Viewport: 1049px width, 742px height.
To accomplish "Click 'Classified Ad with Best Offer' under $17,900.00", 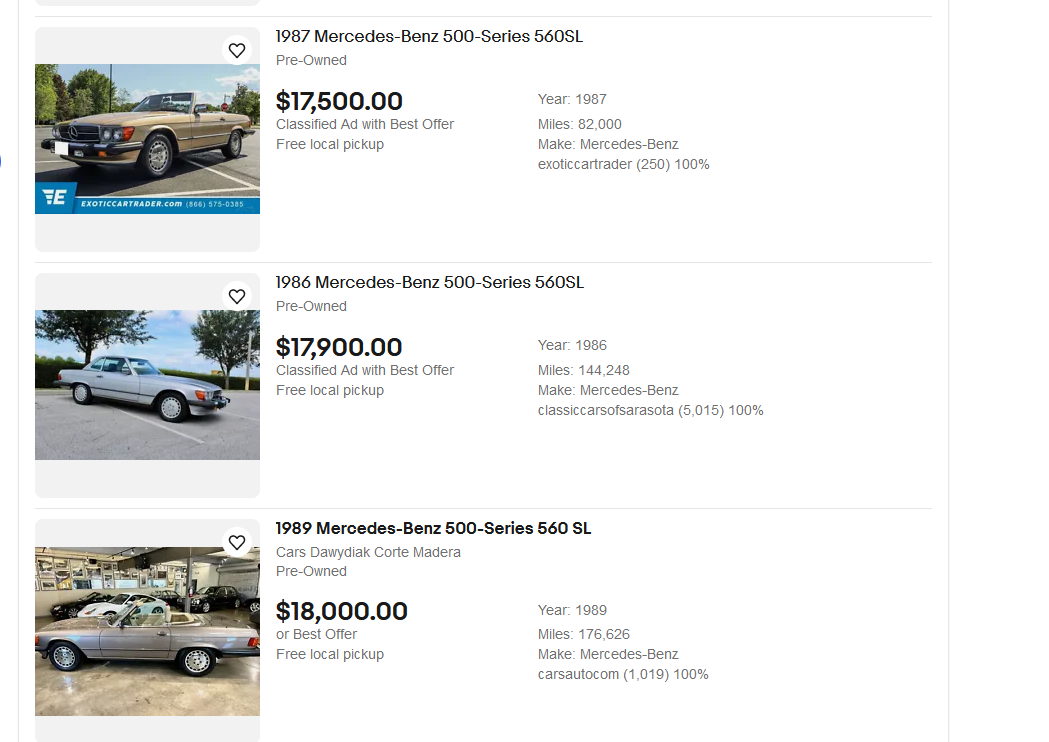I will 364,370.
